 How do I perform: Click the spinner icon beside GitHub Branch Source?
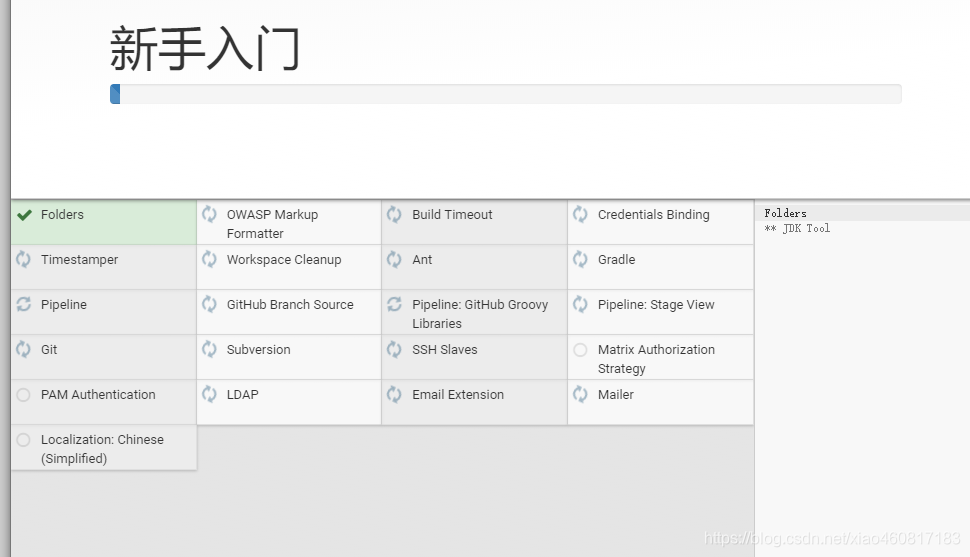(209, 304)
